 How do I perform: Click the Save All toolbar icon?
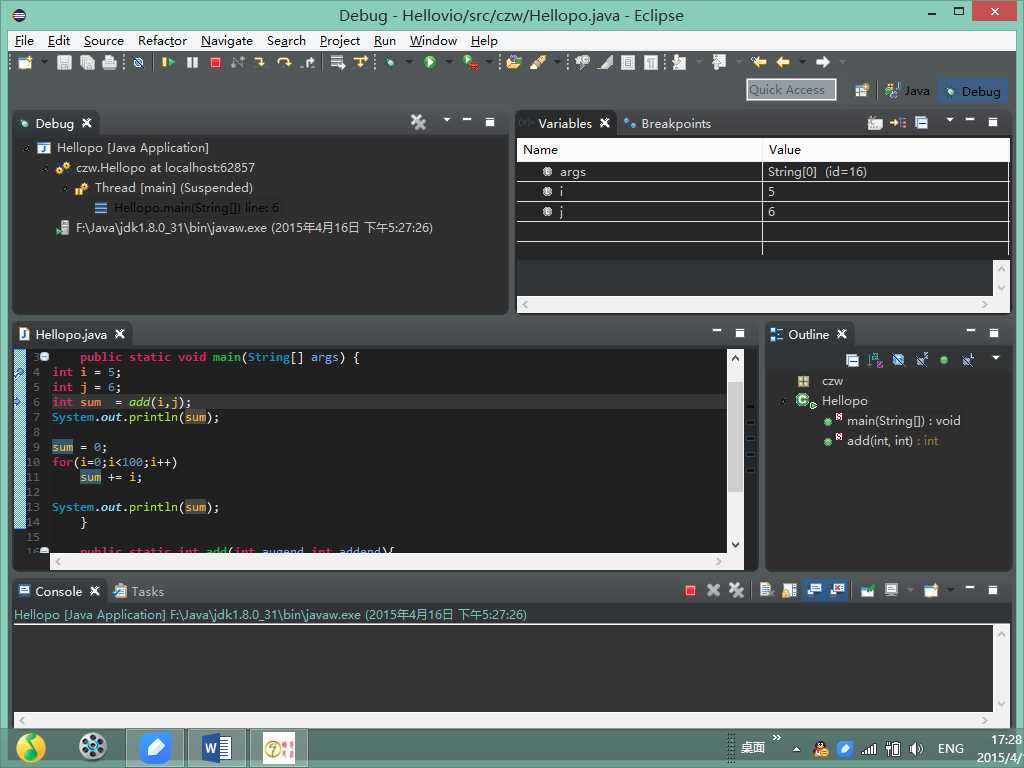(x=87, y=63)
